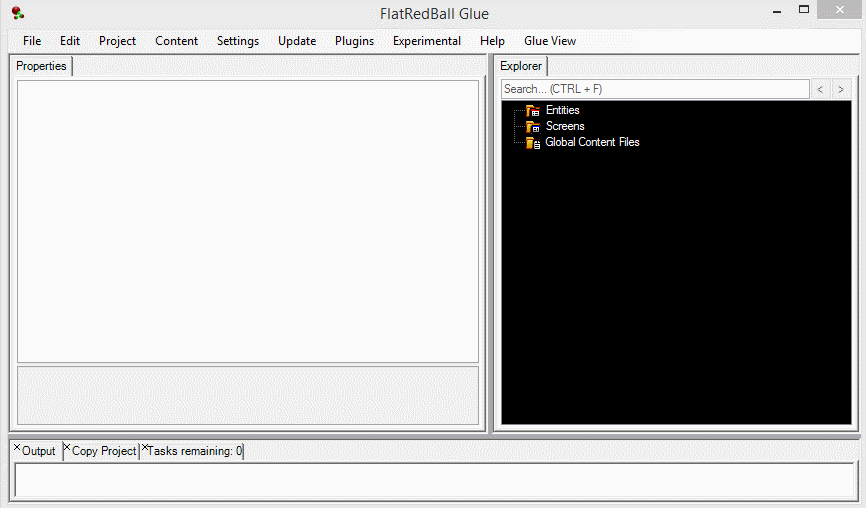The height and width of the screenshot is (508, 866).
Task: Select the Screens tree item
Action: [x=565, y=126]
